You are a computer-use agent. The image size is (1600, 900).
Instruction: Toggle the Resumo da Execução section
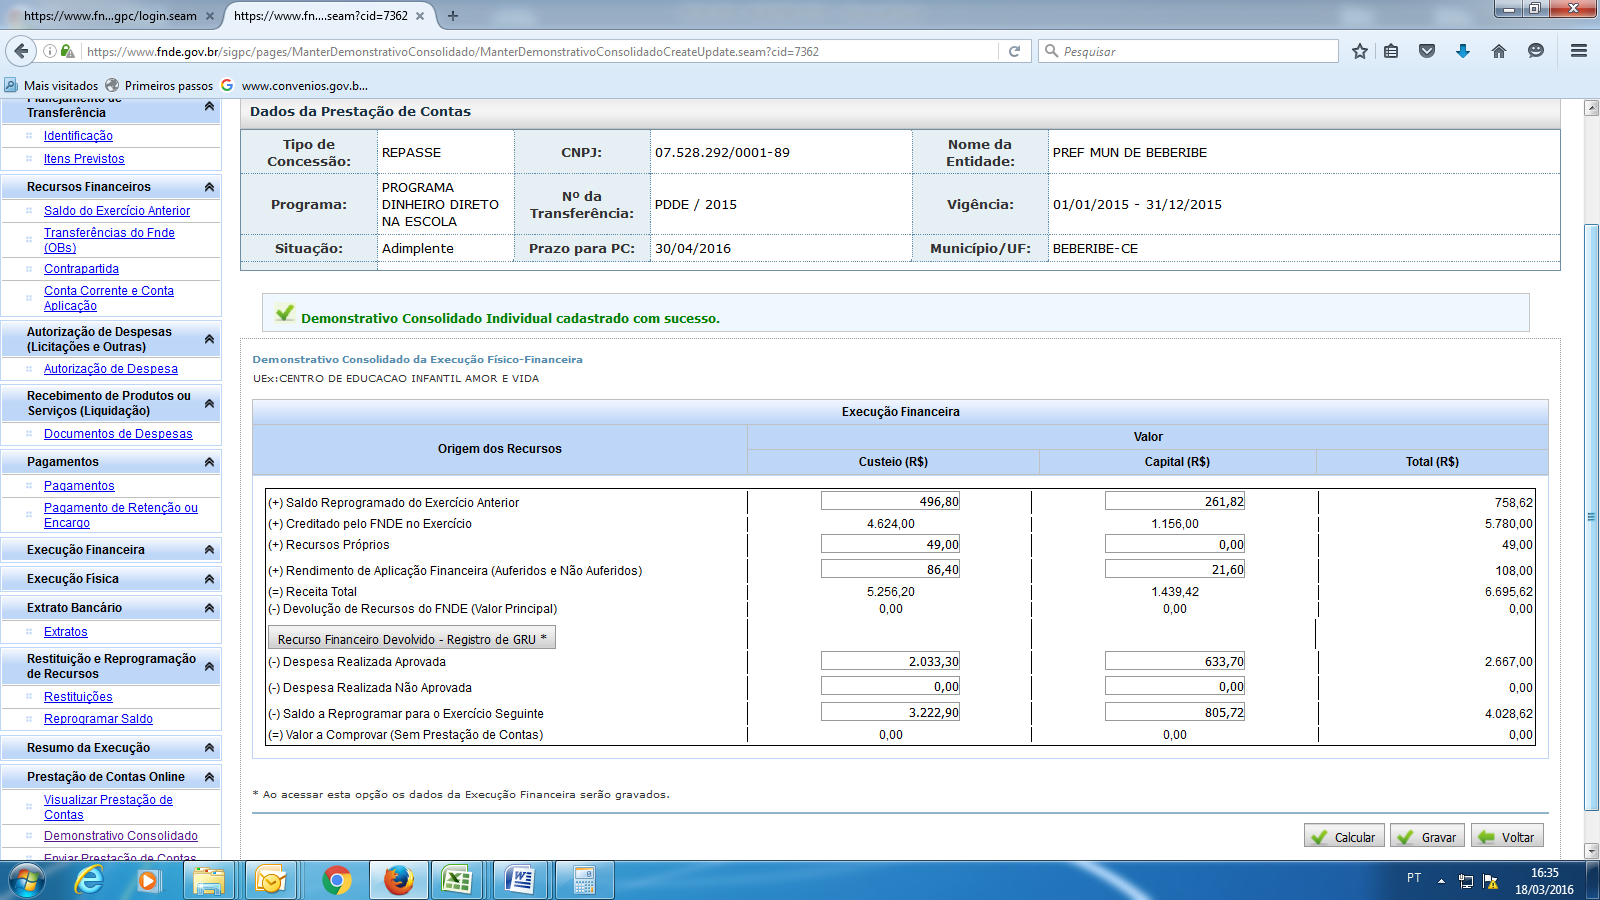[209, 748]
